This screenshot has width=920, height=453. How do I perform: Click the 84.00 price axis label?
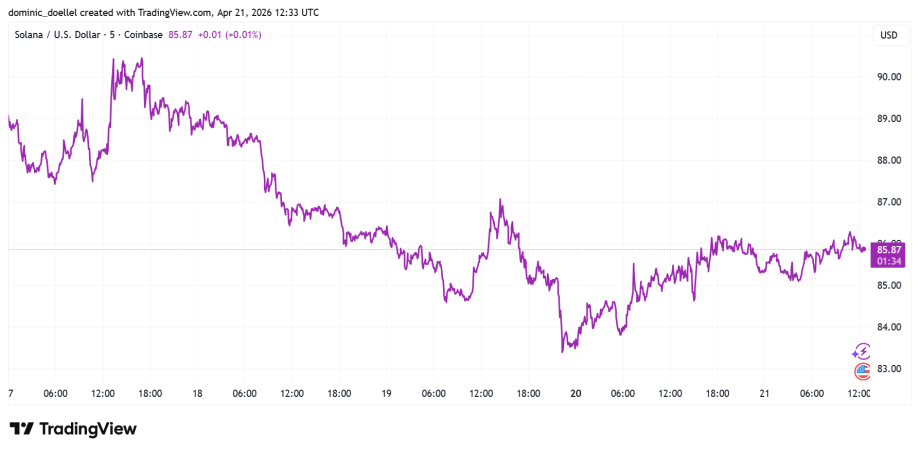(x=889, y=328)
